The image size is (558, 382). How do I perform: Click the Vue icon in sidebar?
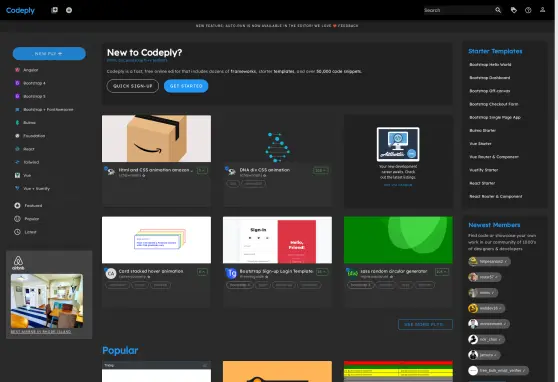[17, 175]
